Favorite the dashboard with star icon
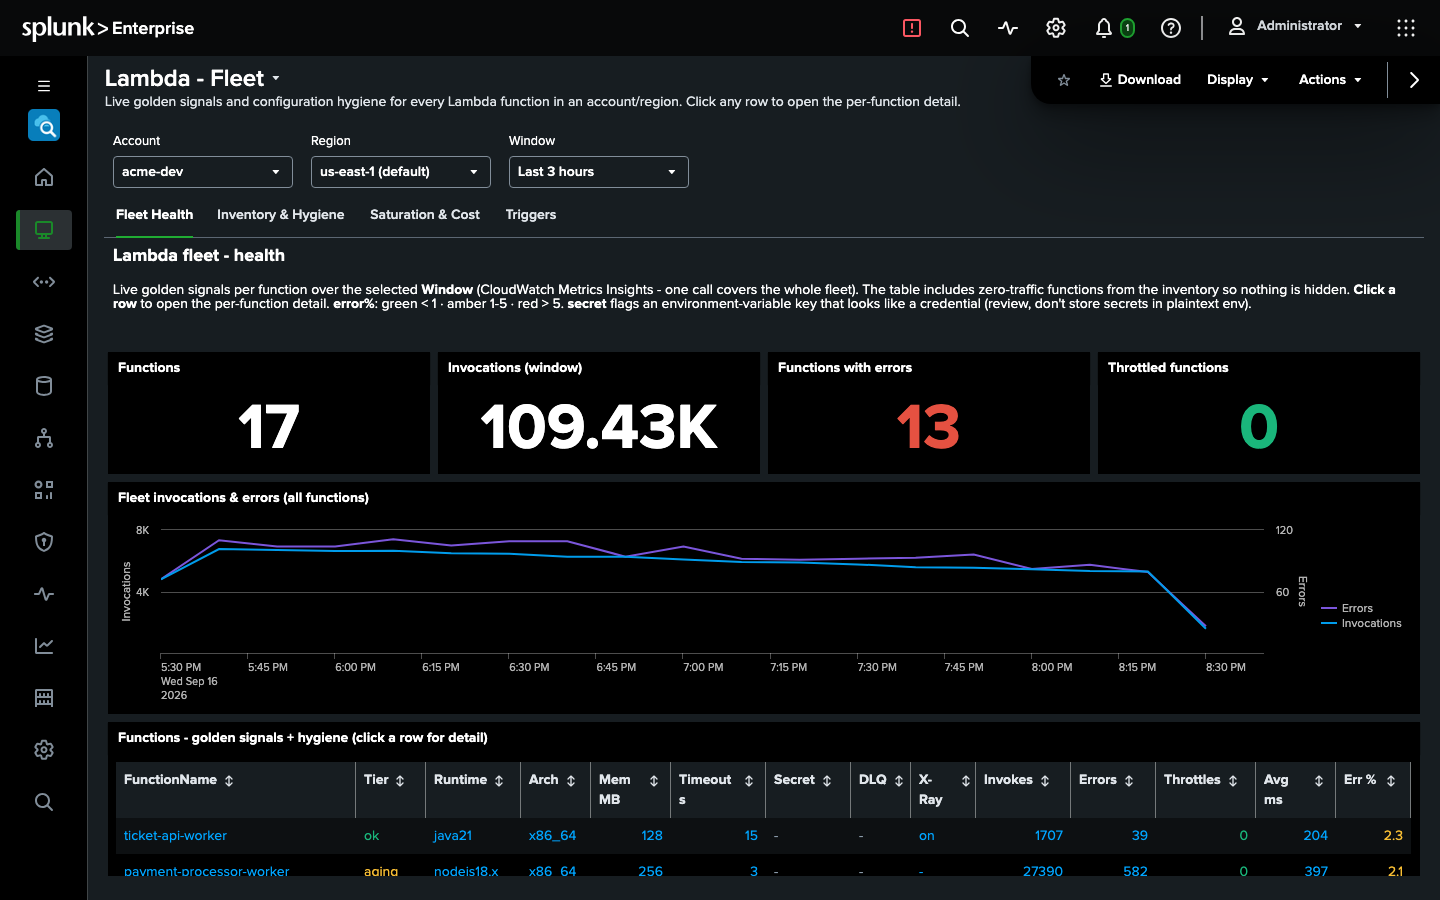1440x900 pixels. (x=1064, y=80)
